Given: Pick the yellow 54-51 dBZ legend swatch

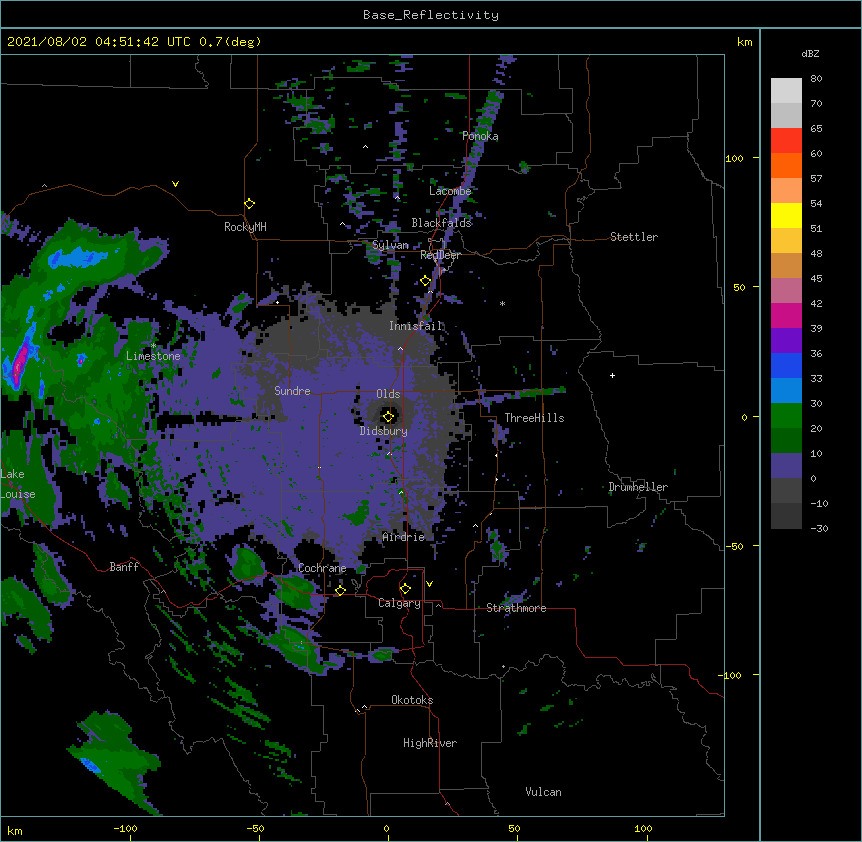Looking at the screenshot, I should point(786,215).
